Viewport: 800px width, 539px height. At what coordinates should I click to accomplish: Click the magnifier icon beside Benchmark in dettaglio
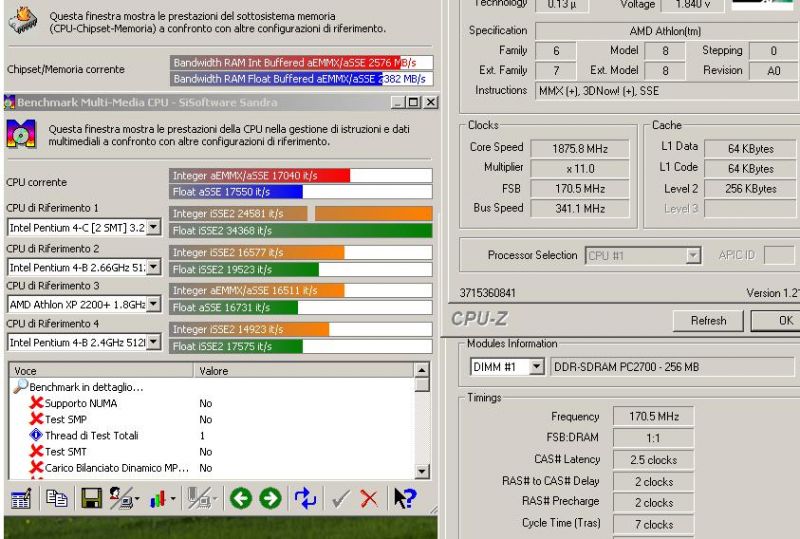tap(20, 386)
